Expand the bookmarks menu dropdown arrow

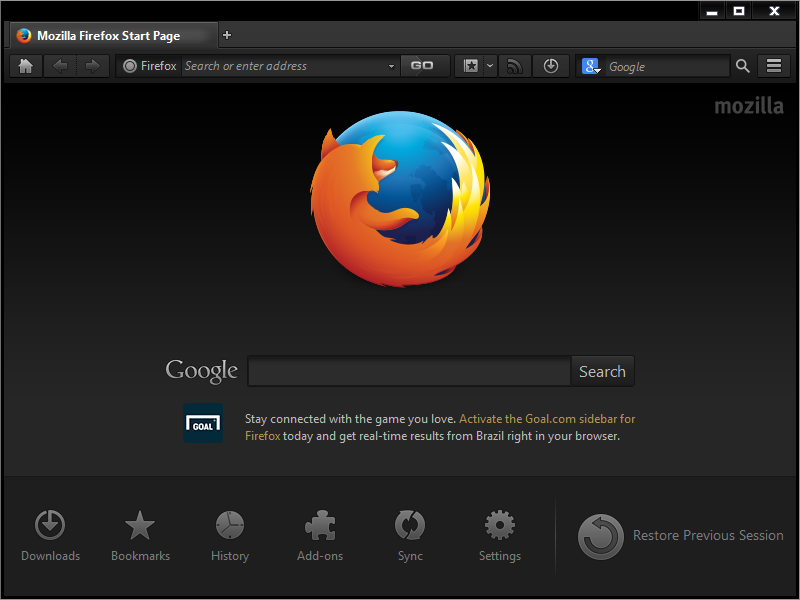(490, 66)
